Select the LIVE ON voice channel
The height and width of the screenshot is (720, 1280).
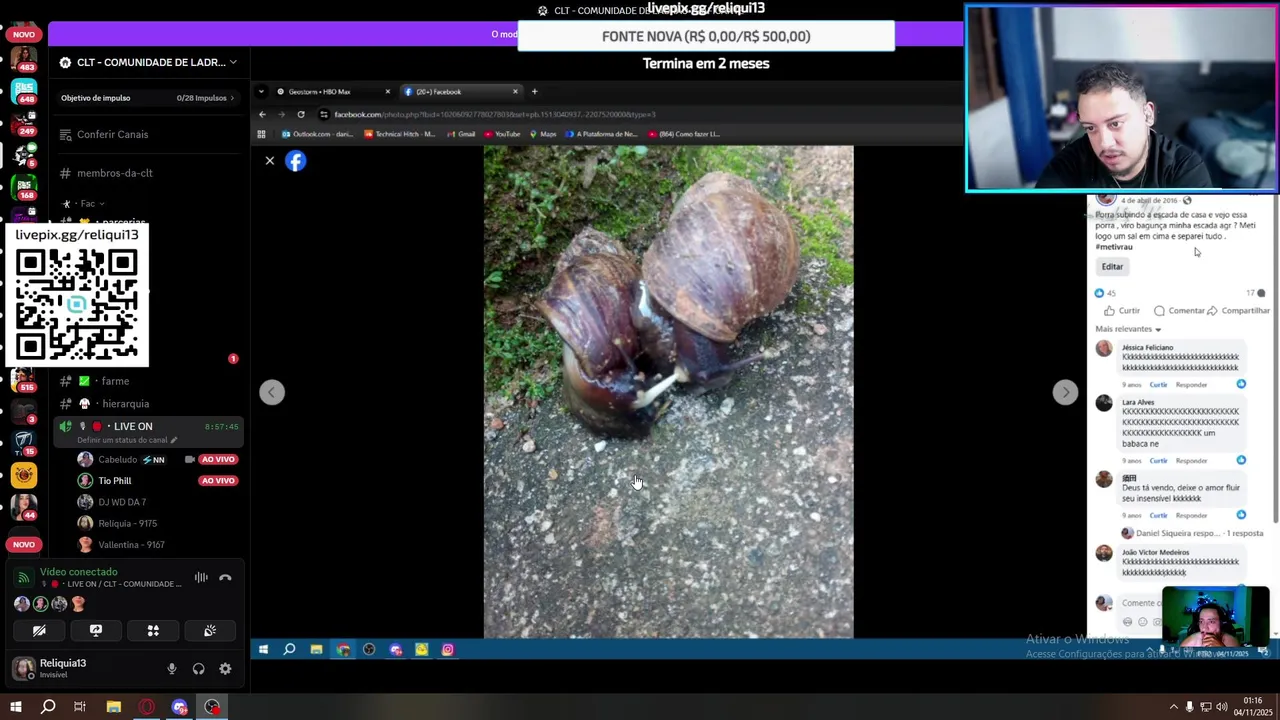pyautogui.click(x=133, y=427)
